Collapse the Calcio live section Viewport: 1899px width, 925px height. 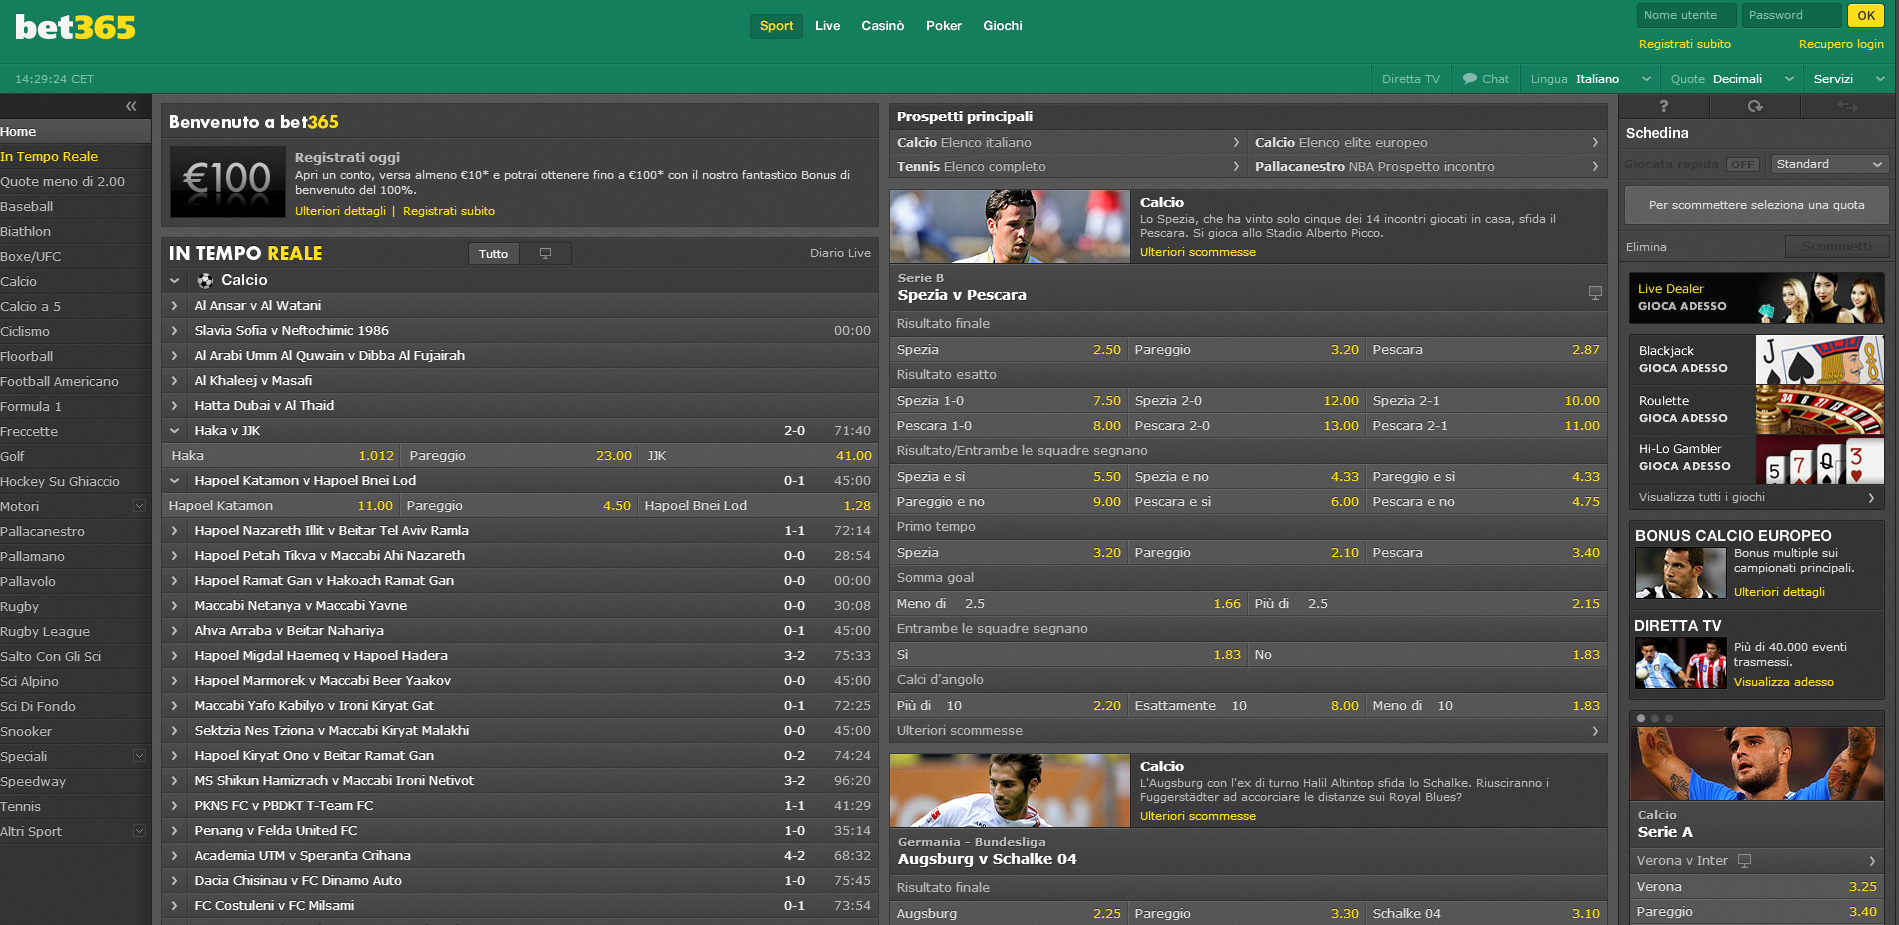pos(175,281)
